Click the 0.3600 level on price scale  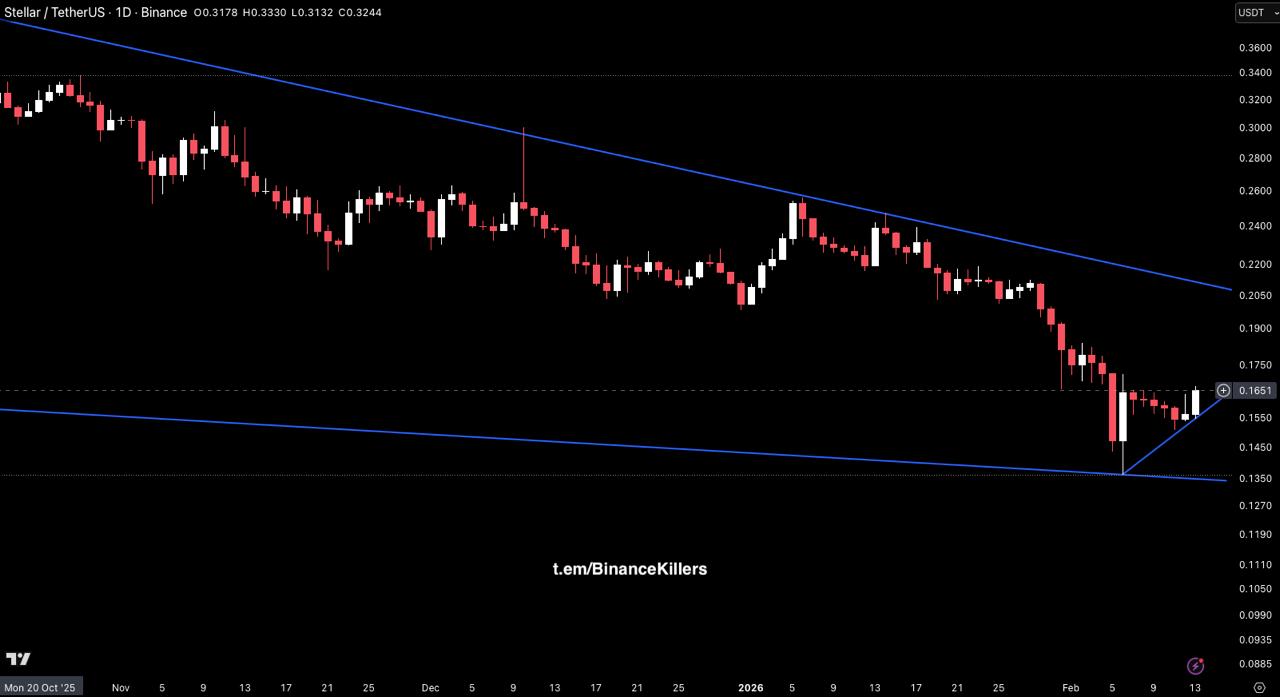[1255, 47]
